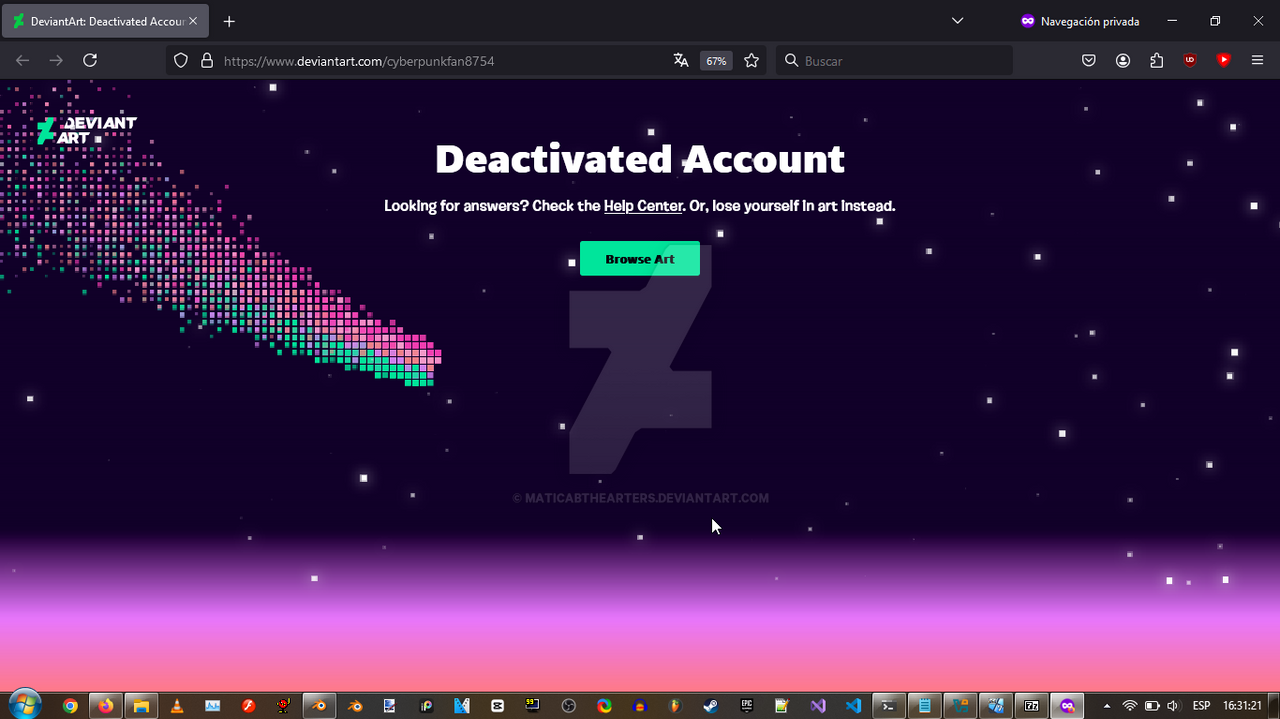Open Visual Studio purple icon
Screen dimensions: 1280x719
click(818, 706)
